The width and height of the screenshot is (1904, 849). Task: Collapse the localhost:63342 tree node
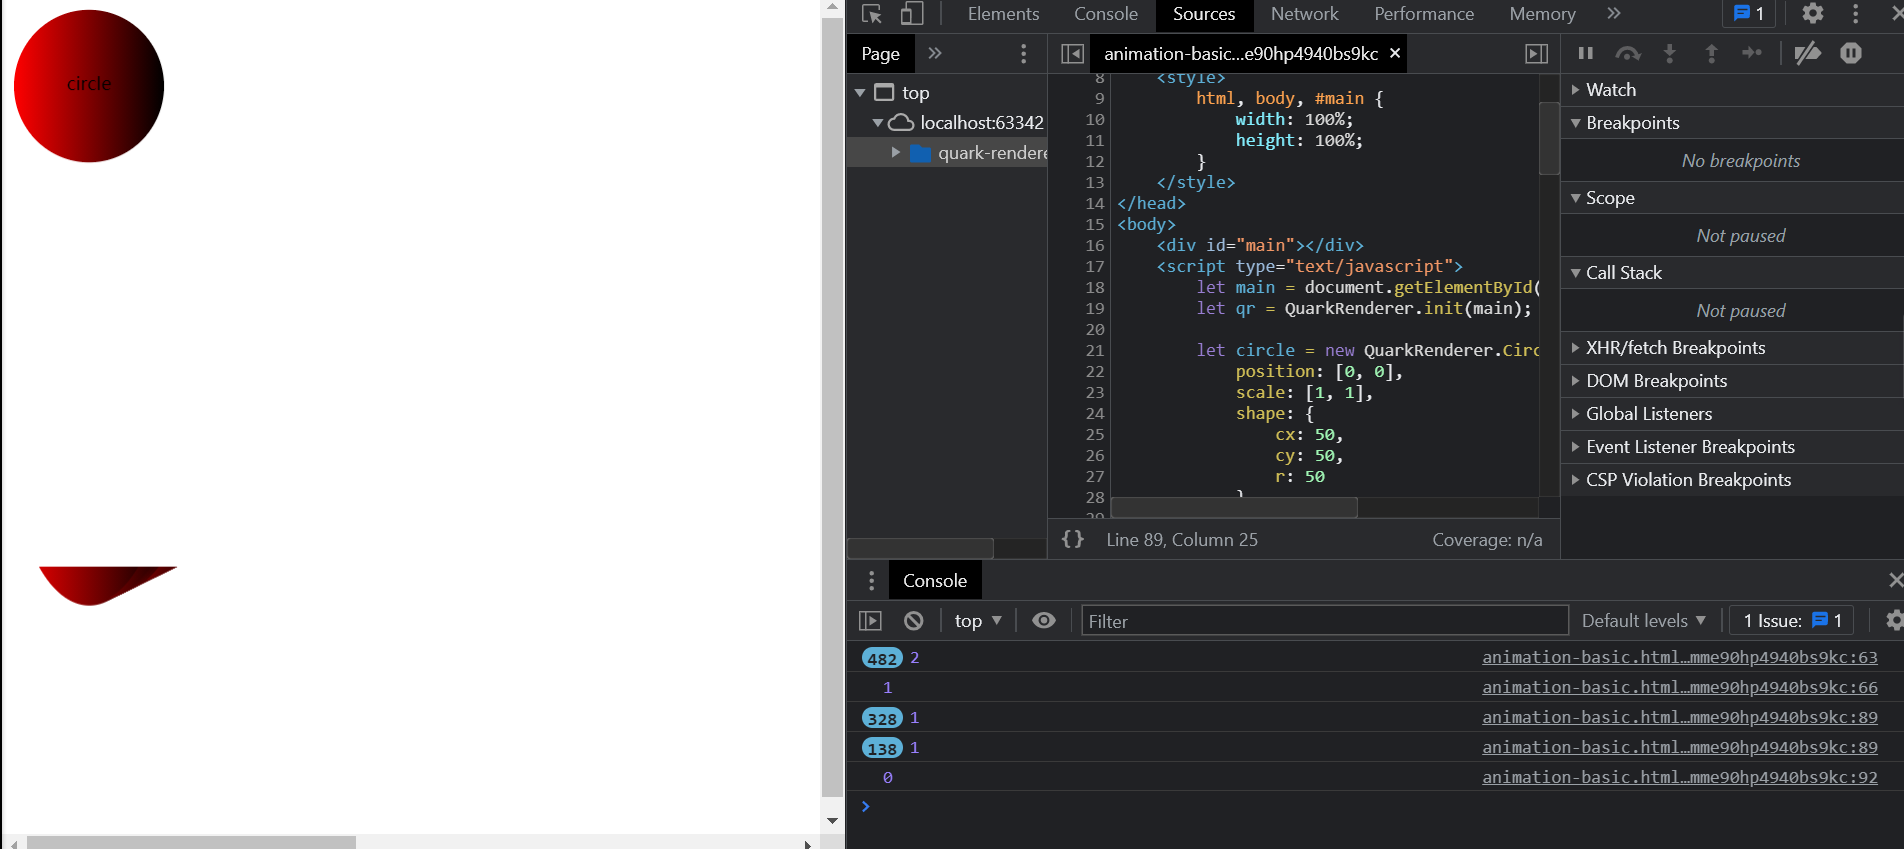pos(878,123)
